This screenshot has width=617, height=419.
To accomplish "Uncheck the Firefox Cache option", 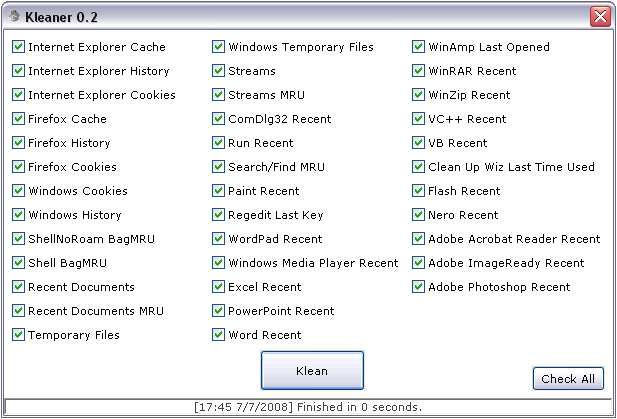I will click(18, 119).
